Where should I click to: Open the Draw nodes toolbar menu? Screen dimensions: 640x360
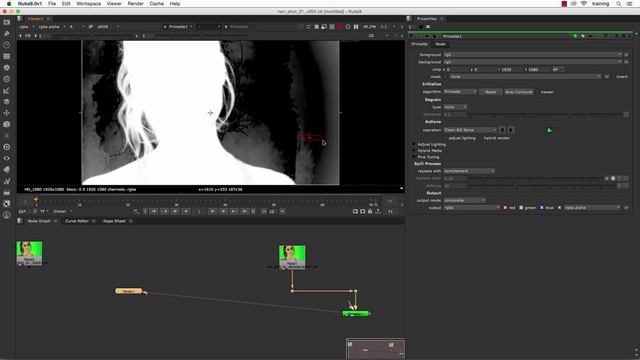[x=7, y=33]
